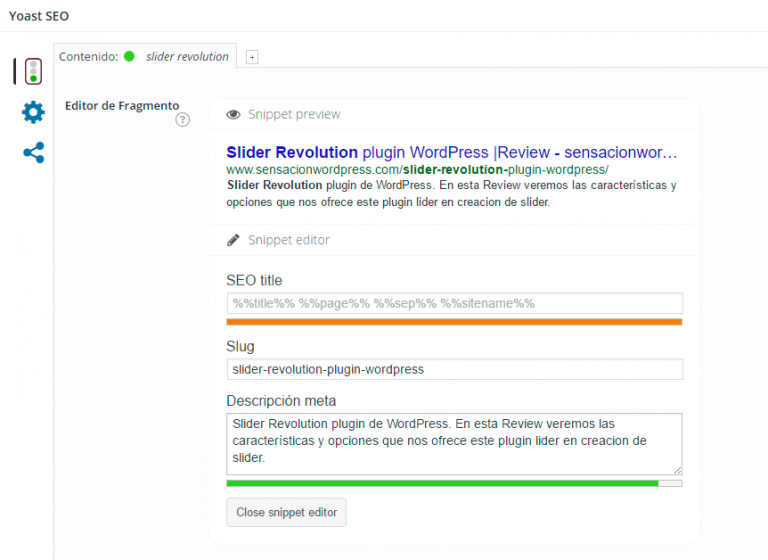Screen dimensions: 768x560
Task: Click the Snippet editor heading
Action: pos(289,240)
